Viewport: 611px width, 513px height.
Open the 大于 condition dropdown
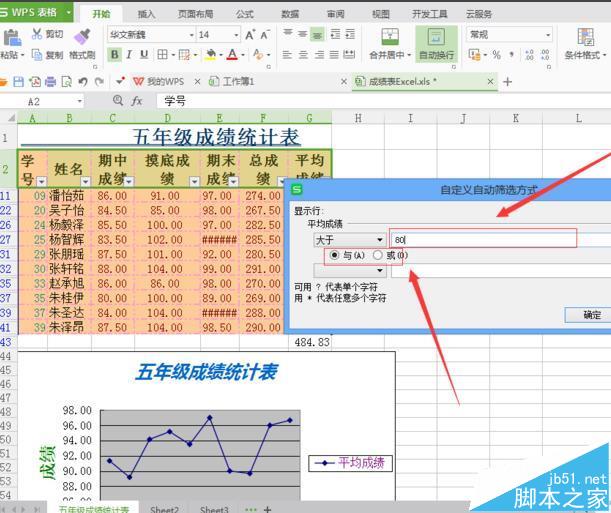380,240
